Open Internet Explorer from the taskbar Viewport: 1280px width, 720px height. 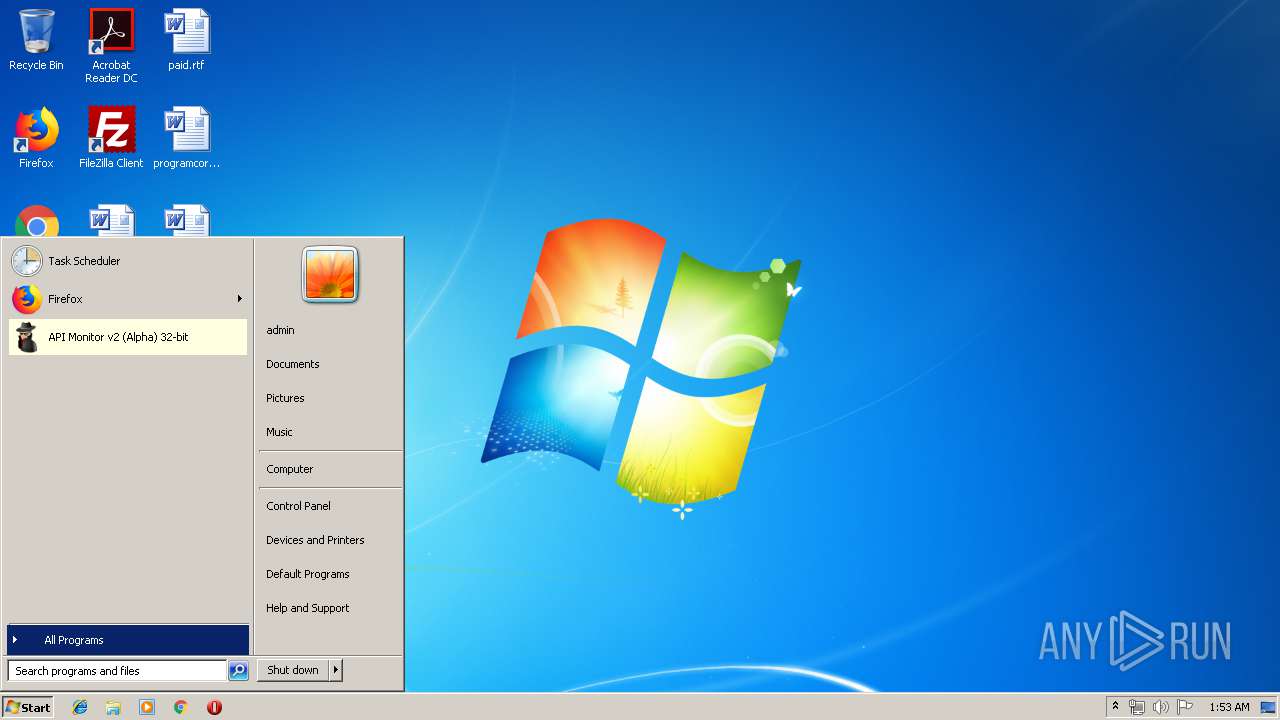click(x=80, y=707)
